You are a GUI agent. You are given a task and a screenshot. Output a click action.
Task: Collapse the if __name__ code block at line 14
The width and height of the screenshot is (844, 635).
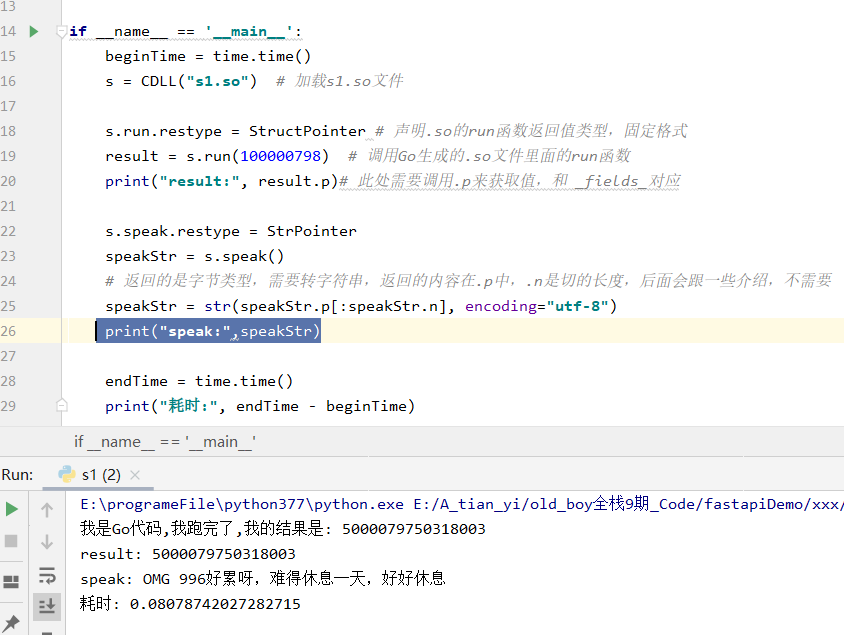click(61, 32)
